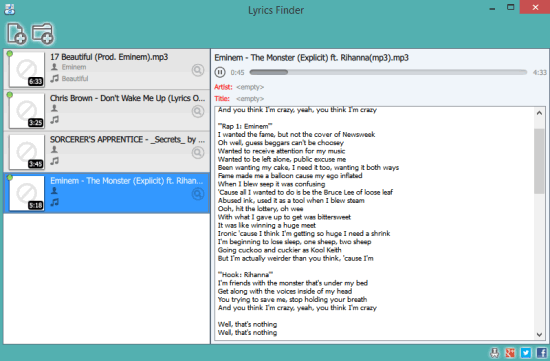Image resolution: width=550 pixels, height=361 pixels.
Task: Click the 0:45 elapsed time label
Action: pyautogui.click(x=237, y=73)
